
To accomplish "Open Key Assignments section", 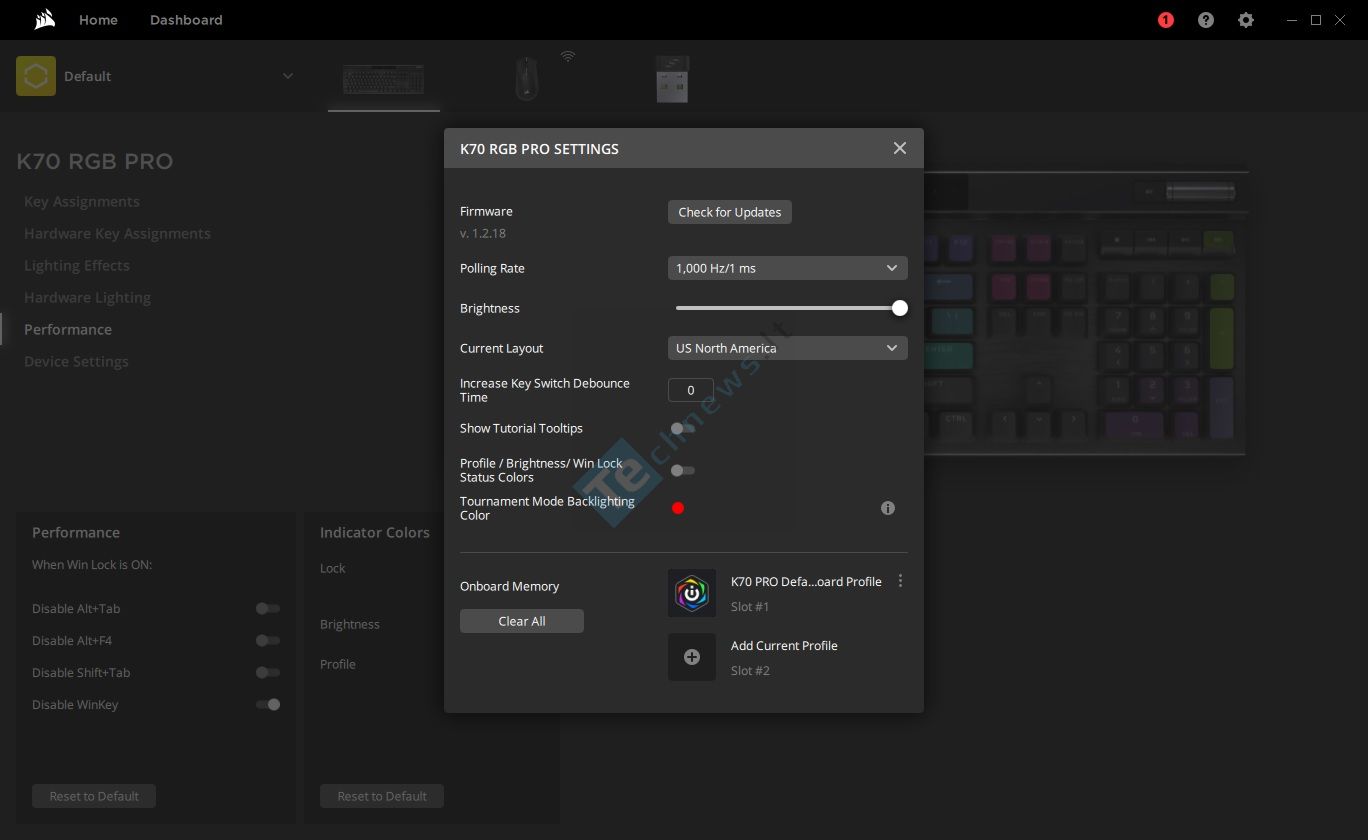I will pyautogui.click(x=82, y=201).
